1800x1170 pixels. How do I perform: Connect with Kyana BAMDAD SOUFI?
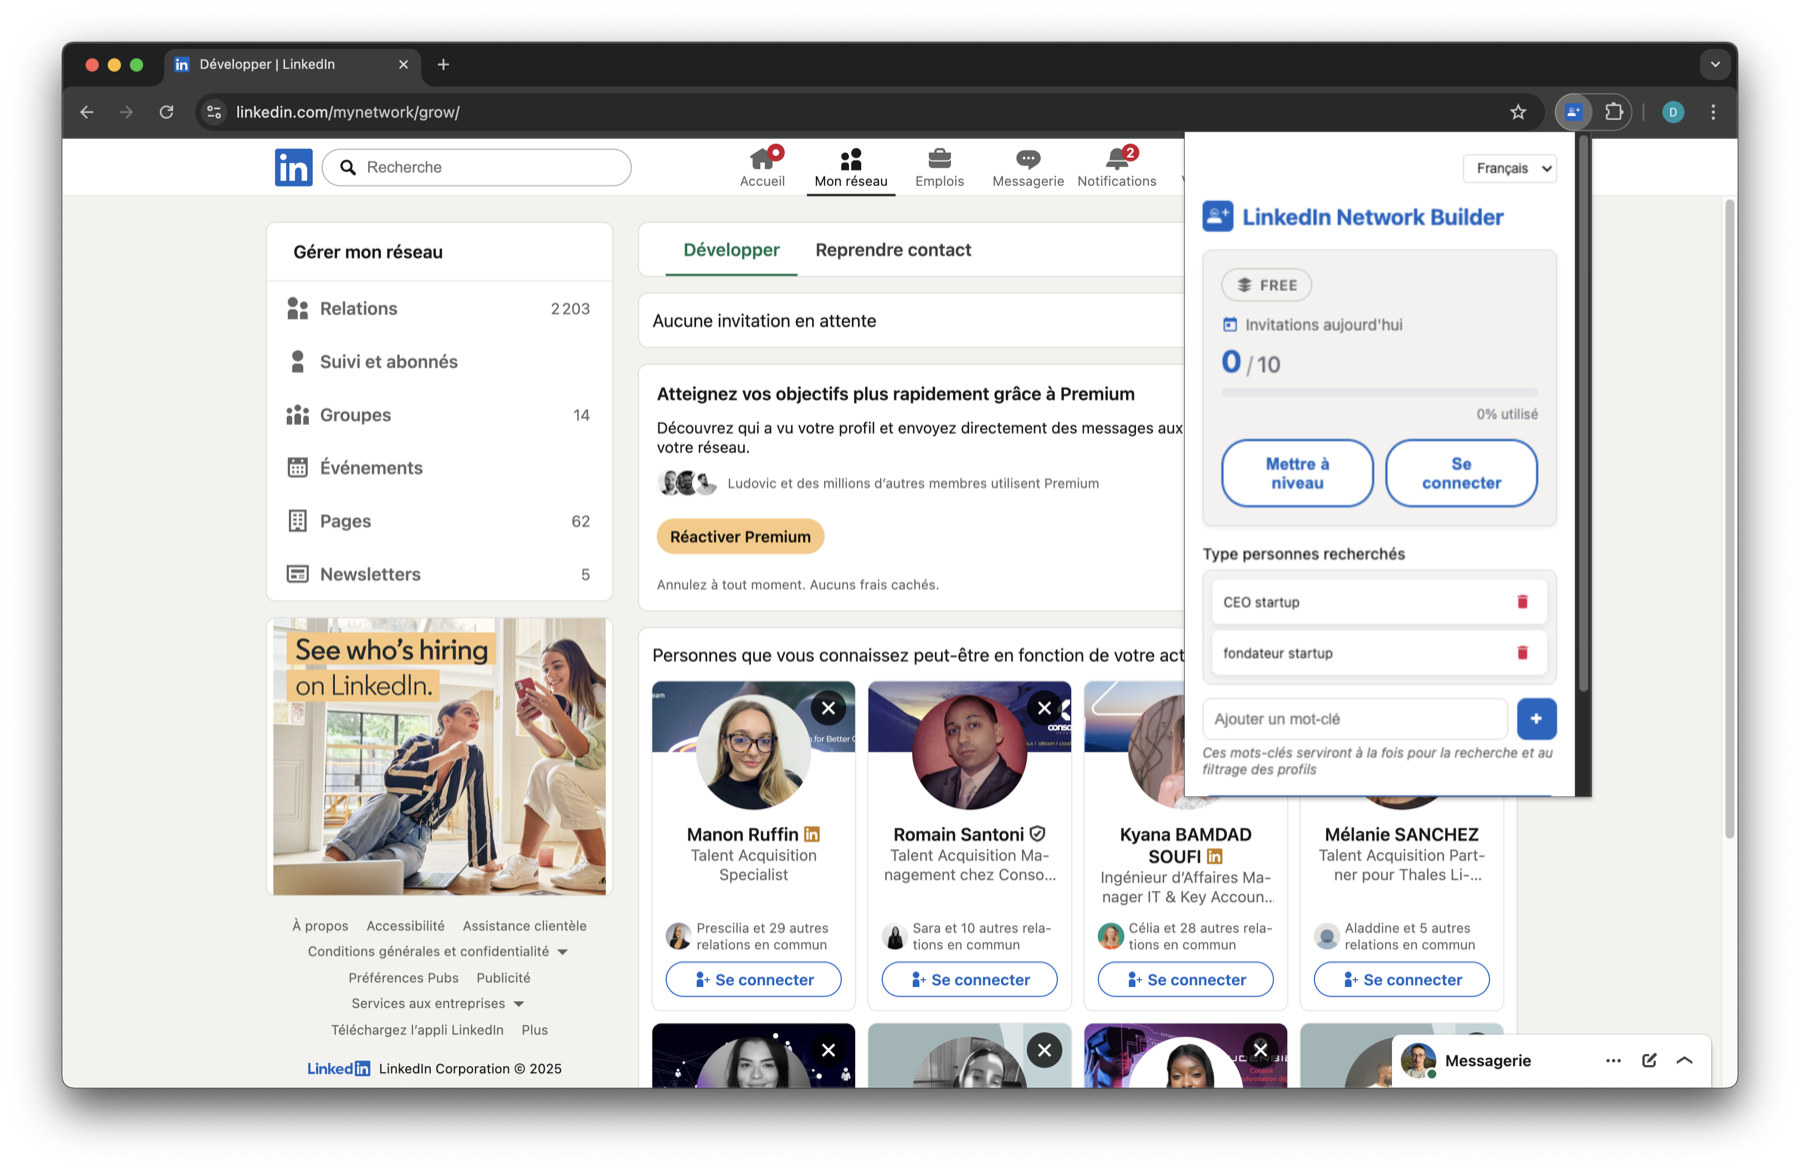pyautogui.click(x=1185, y=980)
